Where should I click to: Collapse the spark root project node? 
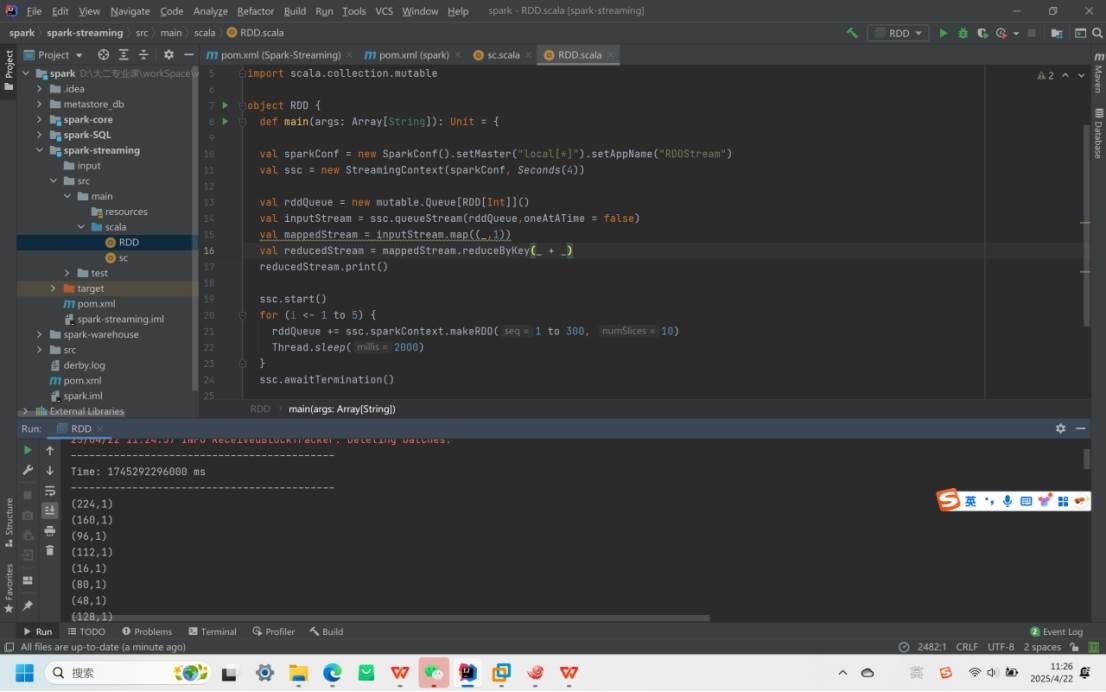click(26, 73)
